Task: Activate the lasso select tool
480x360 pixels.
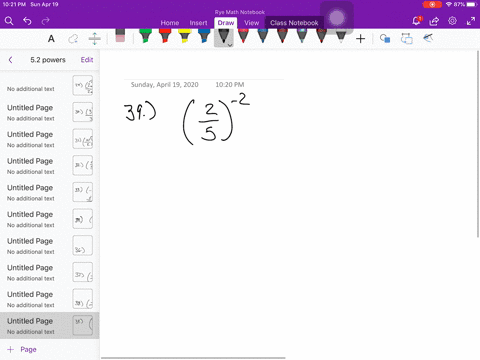Action: pyautogui.click(x=73, y=39)
